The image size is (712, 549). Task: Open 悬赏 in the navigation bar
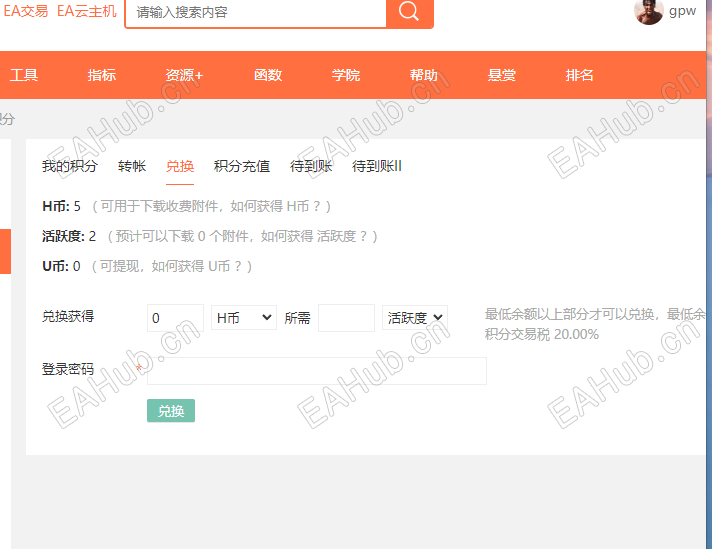click(502, 75)
